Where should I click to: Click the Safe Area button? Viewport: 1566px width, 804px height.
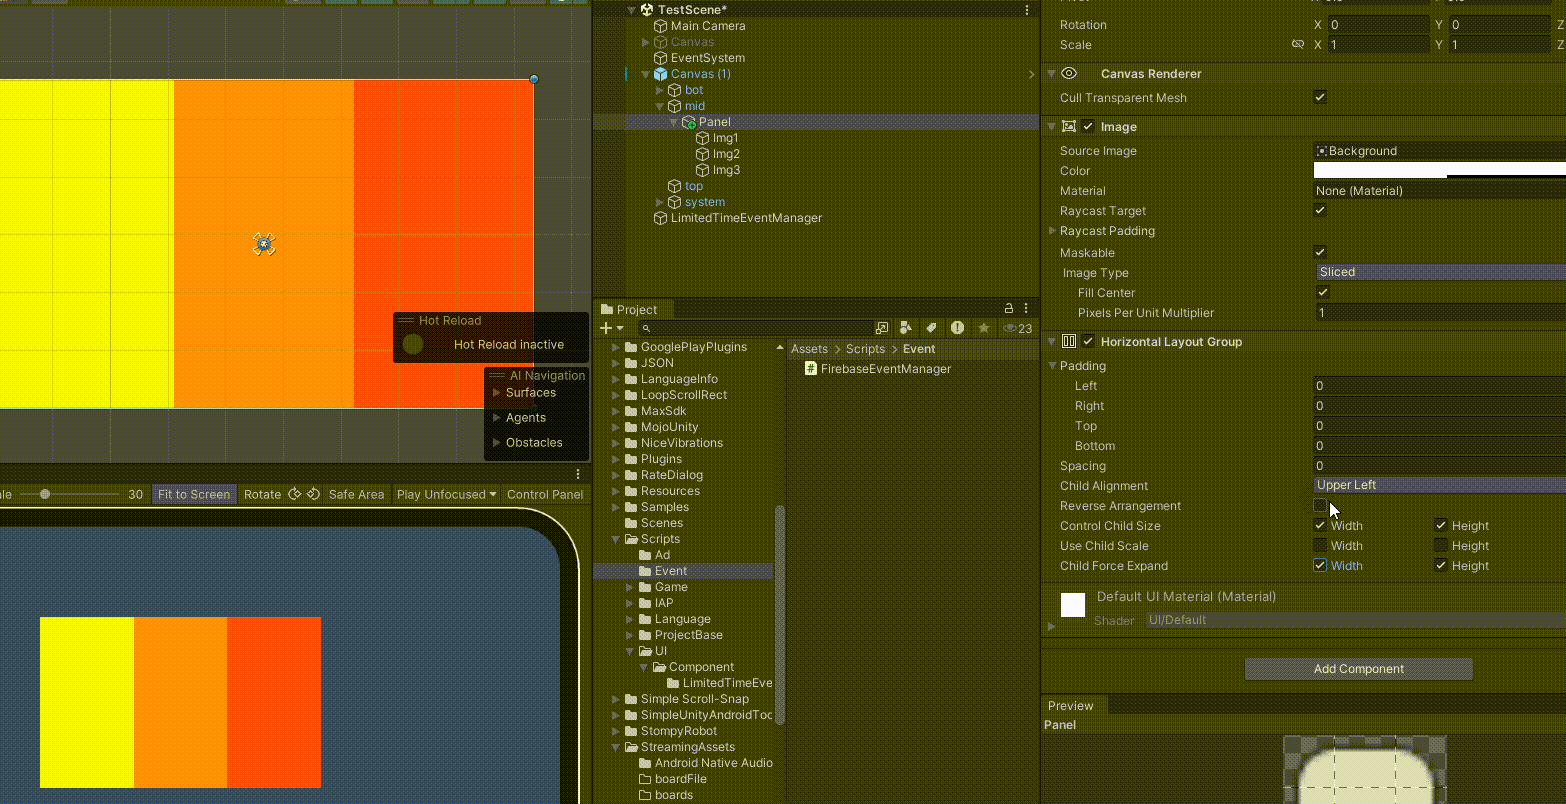(x=356, y=494)
